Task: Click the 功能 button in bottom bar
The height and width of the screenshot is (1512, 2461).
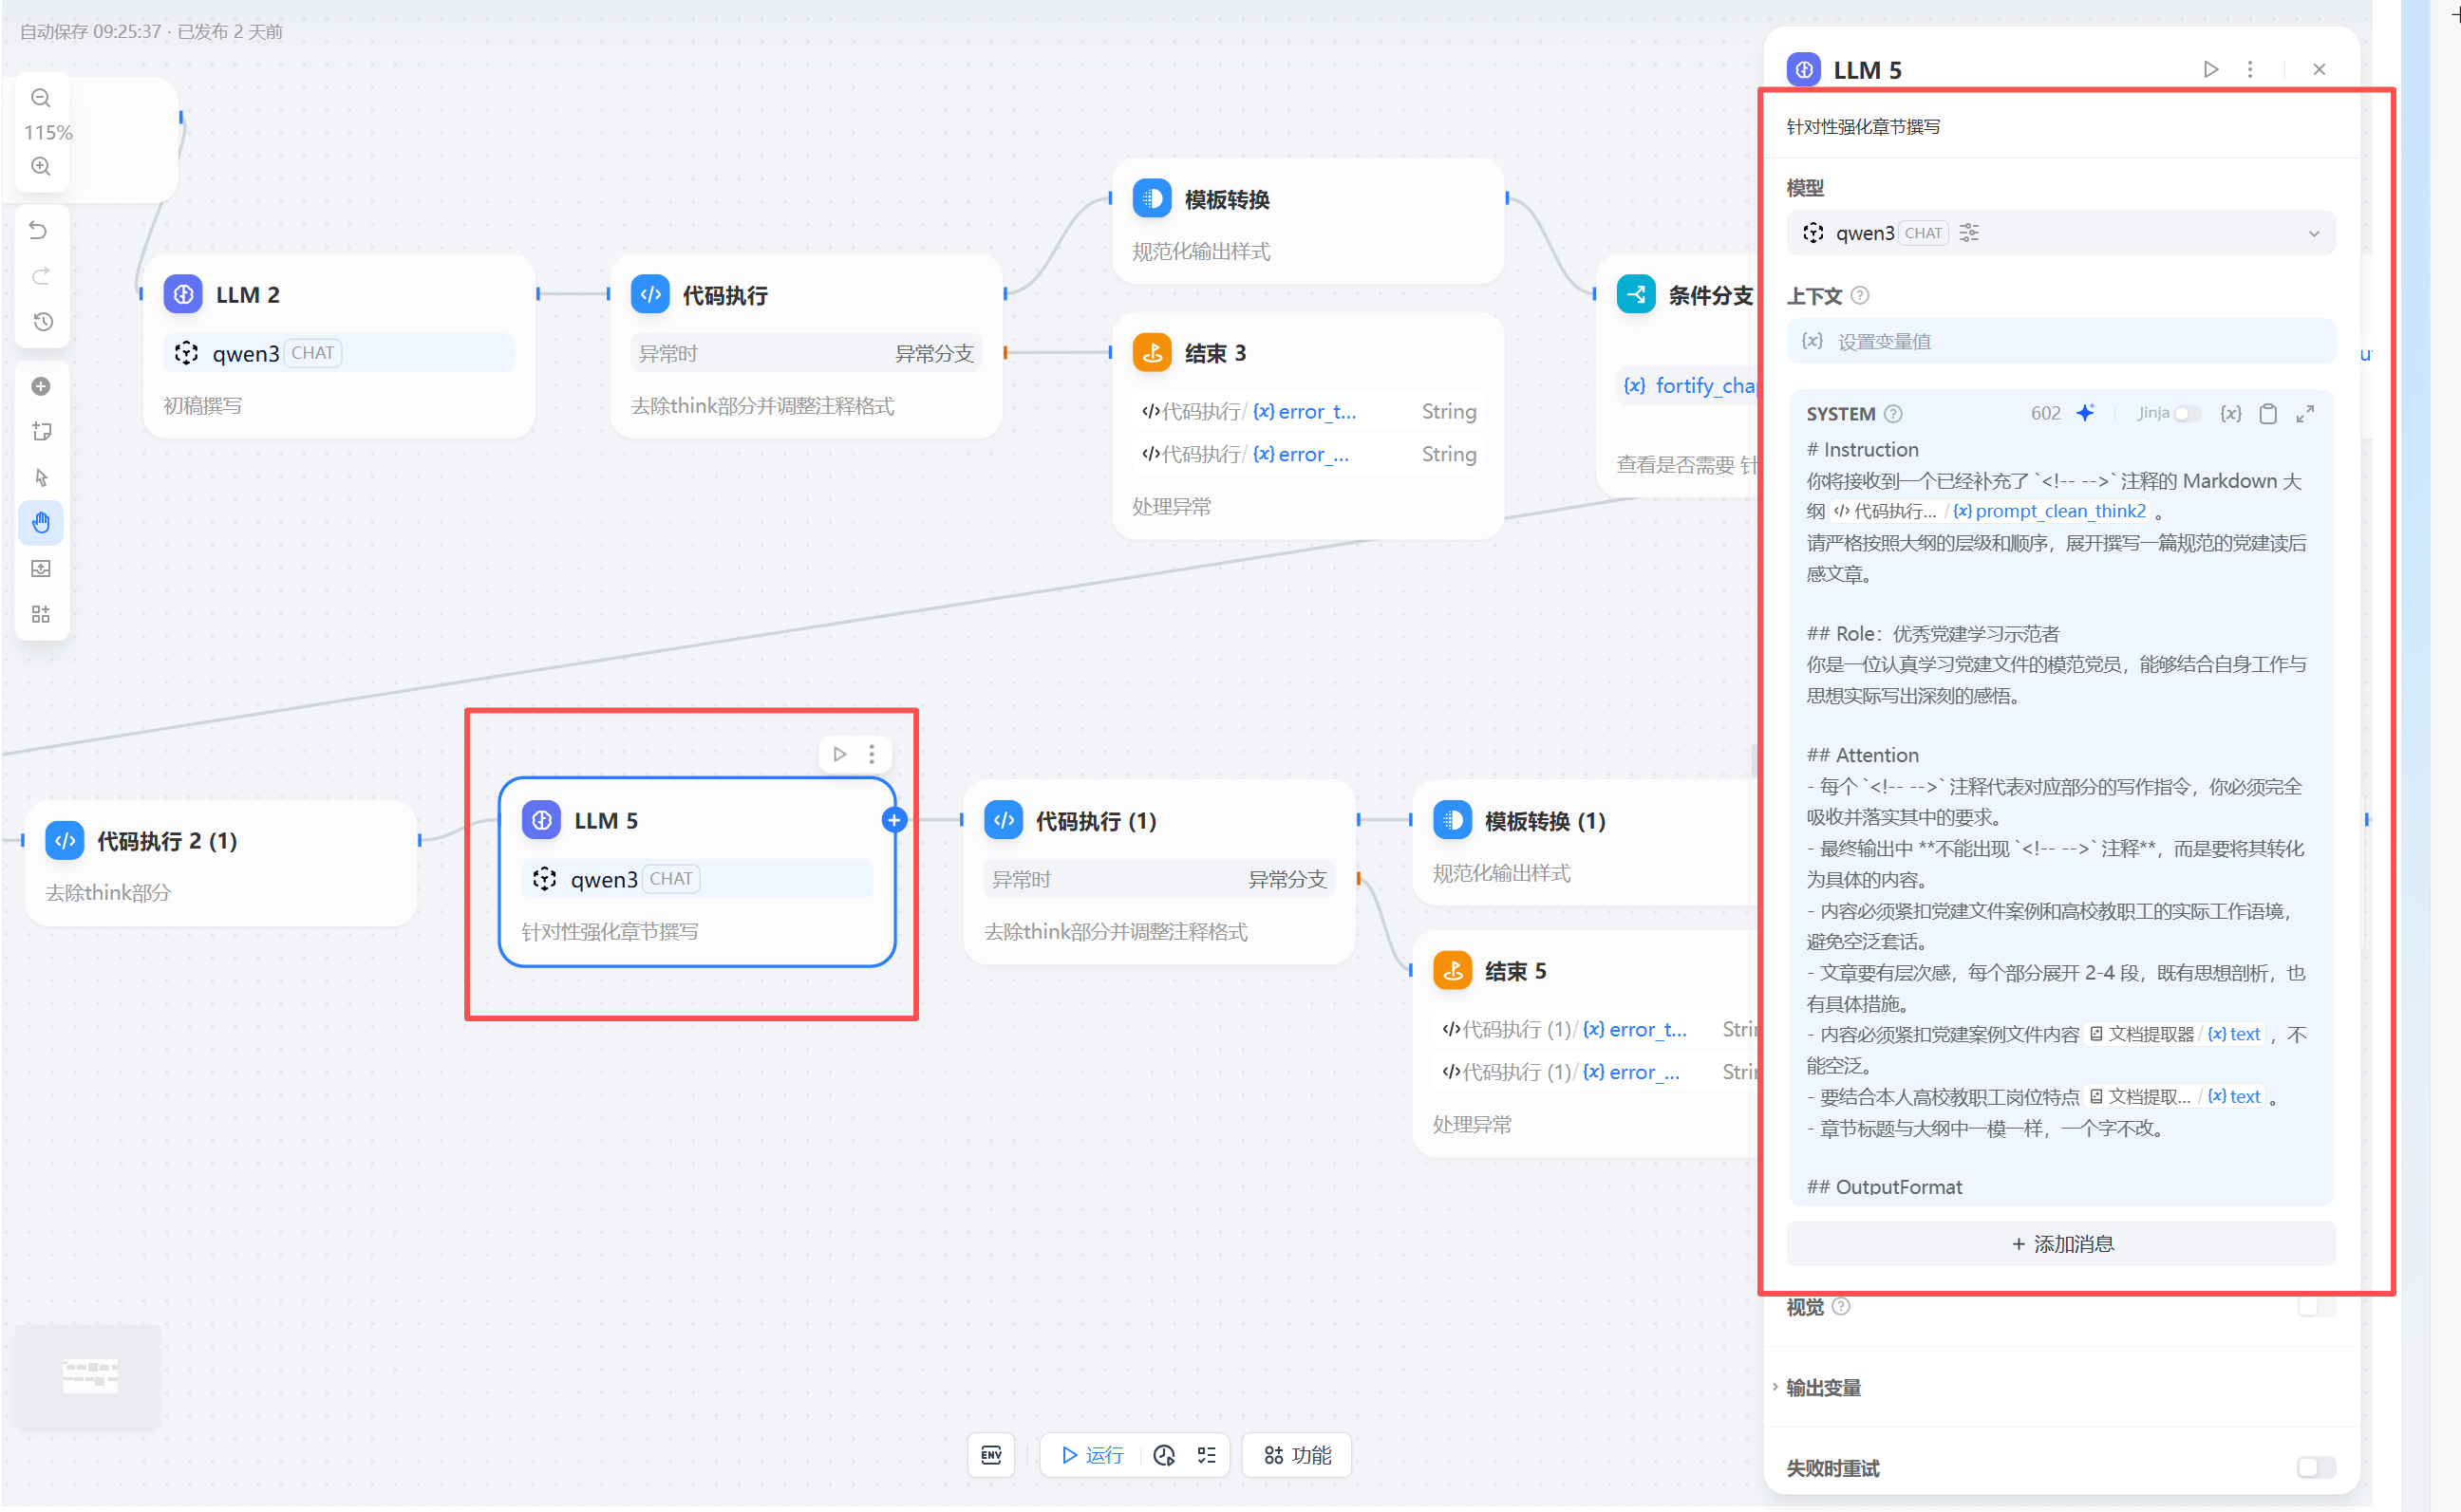Action: coord(1298,1456)
